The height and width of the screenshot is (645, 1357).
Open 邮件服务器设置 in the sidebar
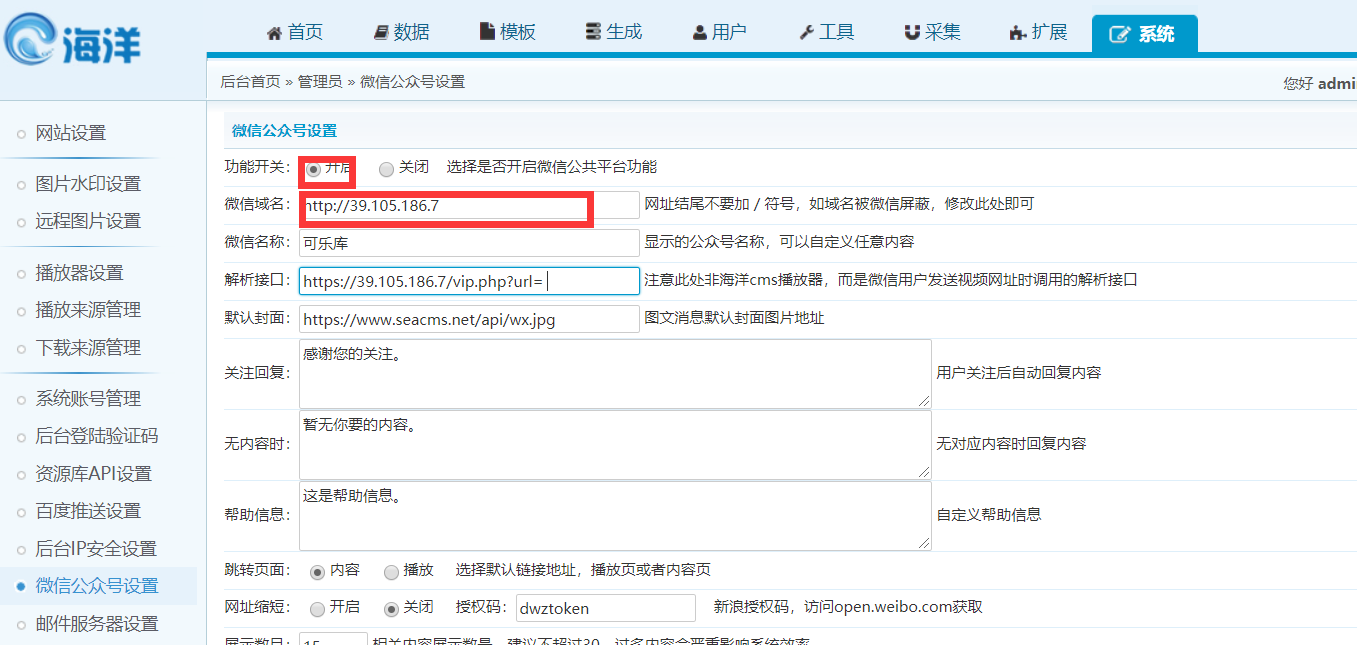click(x=96, y=624)
